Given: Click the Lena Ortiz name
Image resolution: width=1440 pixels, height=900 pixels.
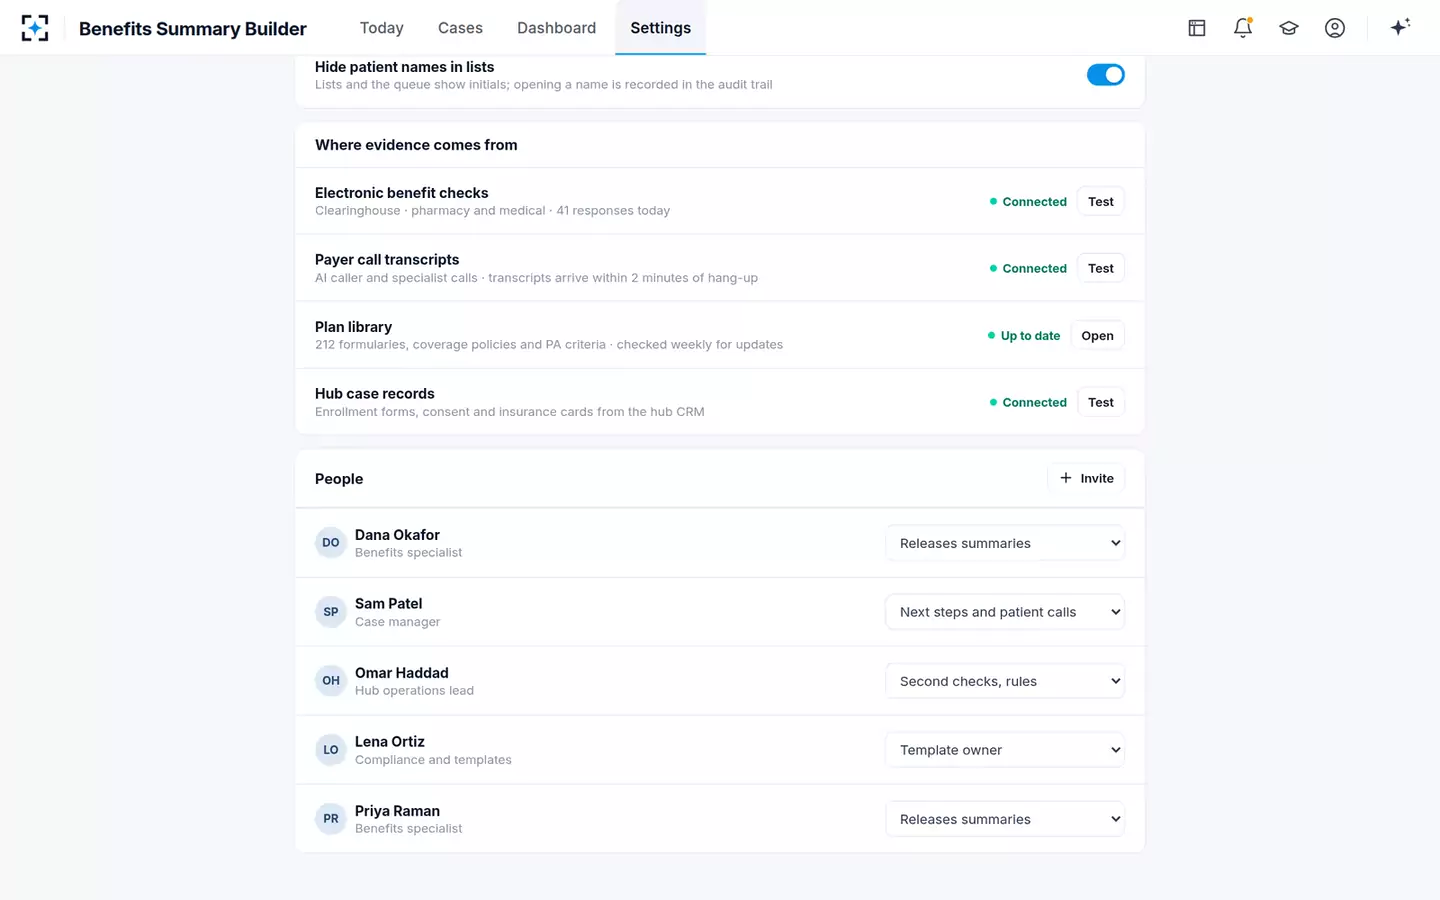Looking at the screenshot, I should coord(389,742).
